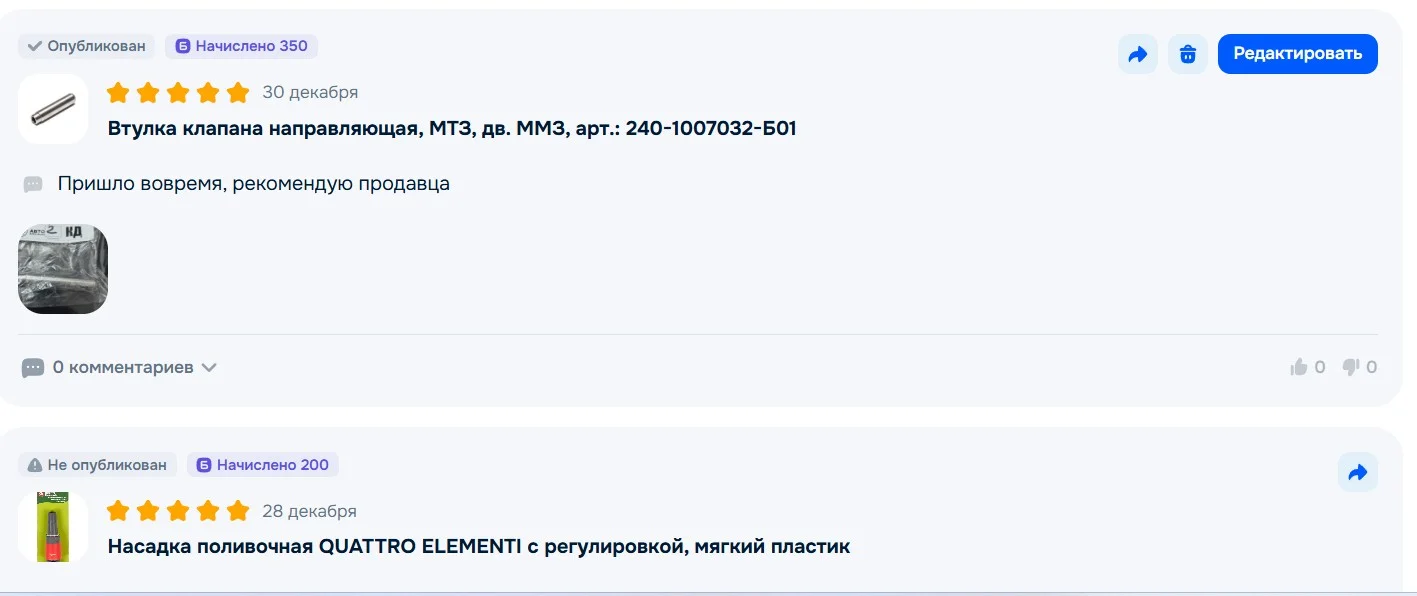Screen dimensions: 1417x596
Task: Dislike the review with thumbs-down icon
Action: pos(1351,367)
